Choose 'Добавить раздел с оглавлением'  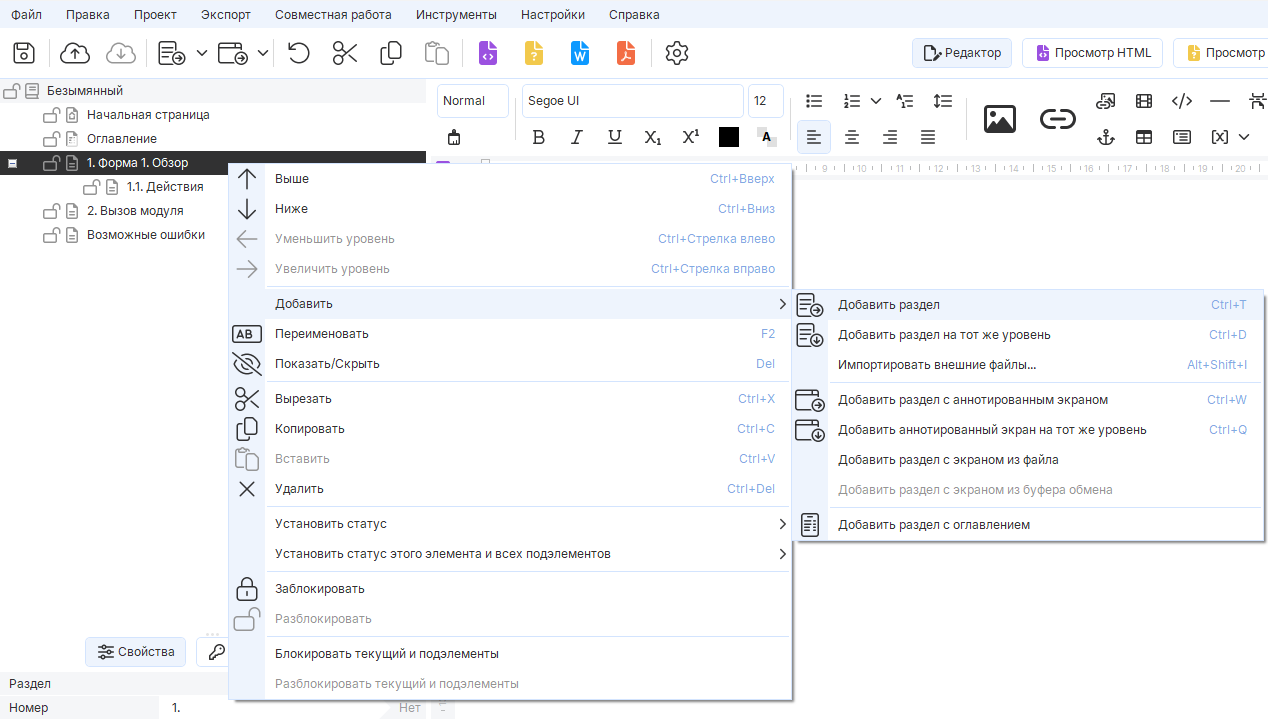coord(1028,525)
